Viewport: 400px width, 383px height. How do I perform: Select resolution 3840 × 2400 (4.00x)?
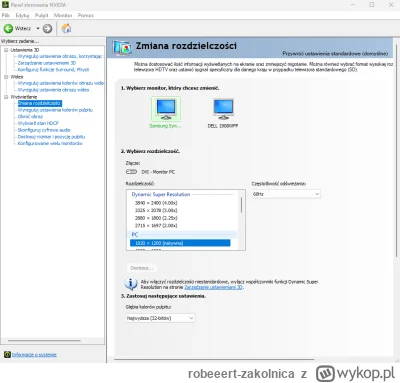tap(156, 203)
